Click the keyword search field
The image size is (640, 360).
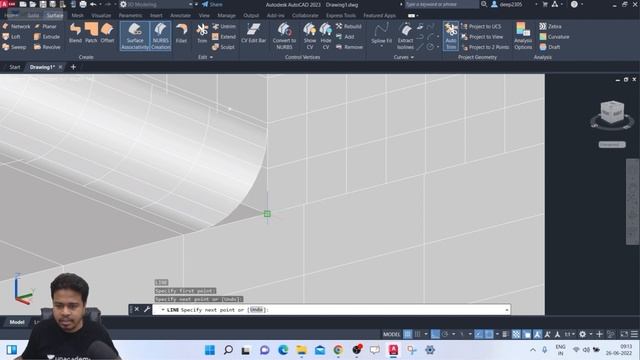point(441,4)
